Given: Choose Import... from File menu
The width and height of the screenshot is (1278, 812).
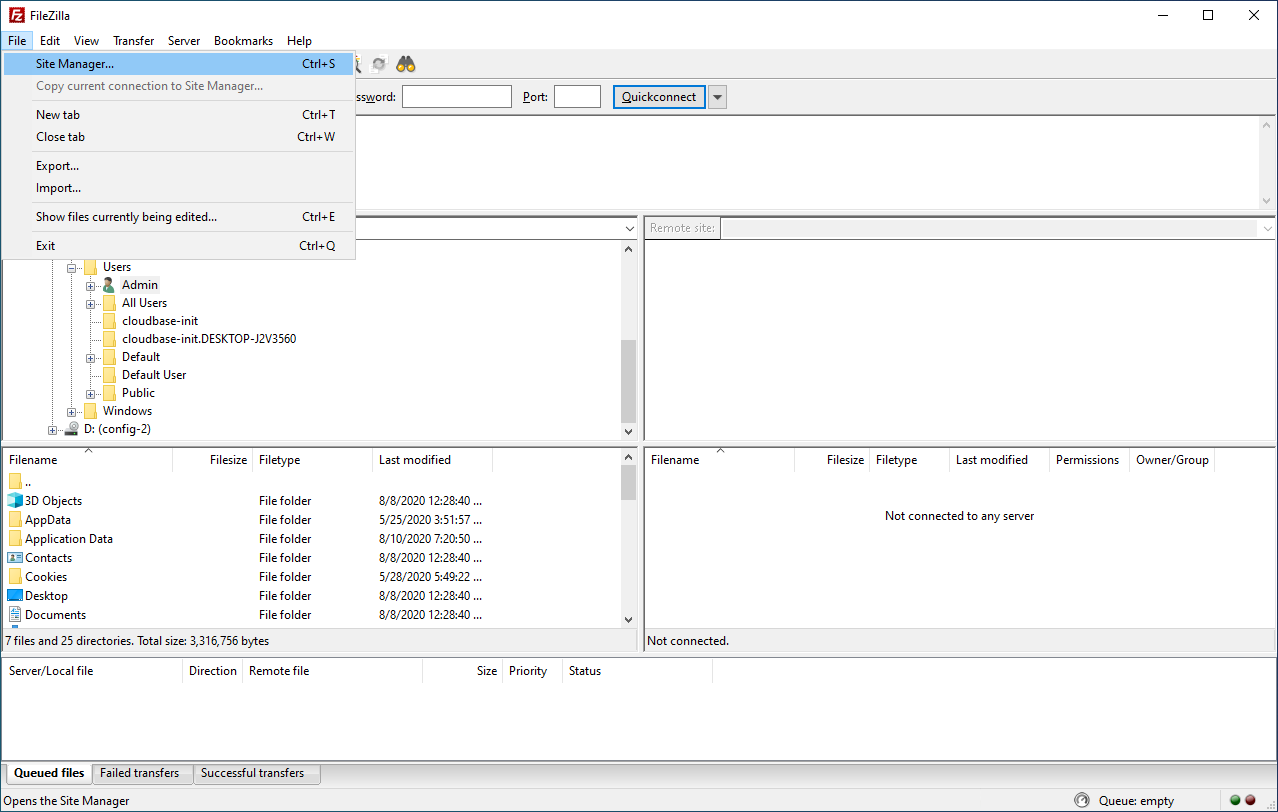Looking at the screenshot, I should coord(179,188).
